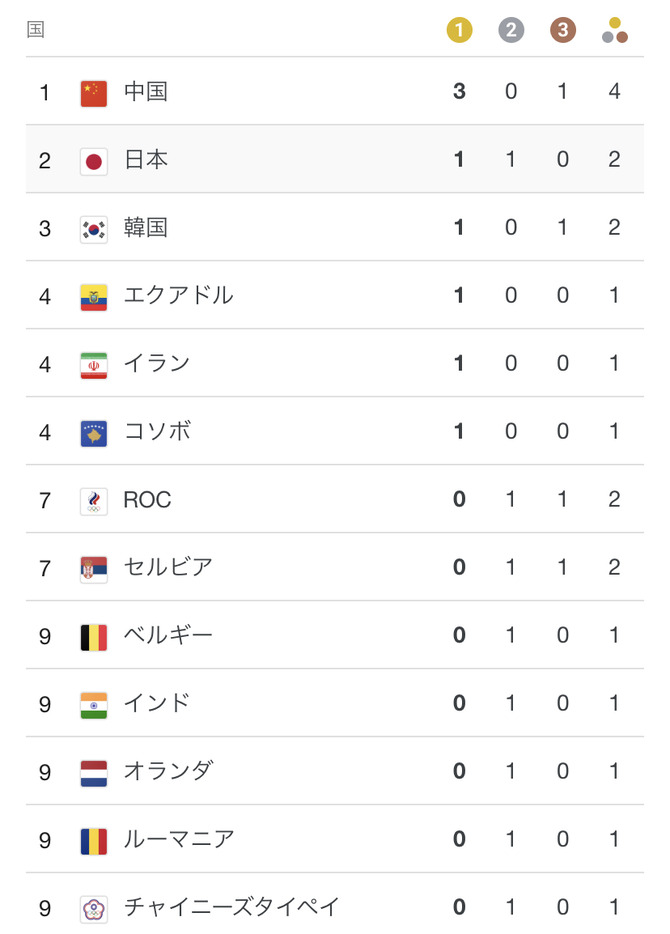The image size is (670, 934).
Task: Click the silver medal column header icon
Action: click(x=511, y=30)
